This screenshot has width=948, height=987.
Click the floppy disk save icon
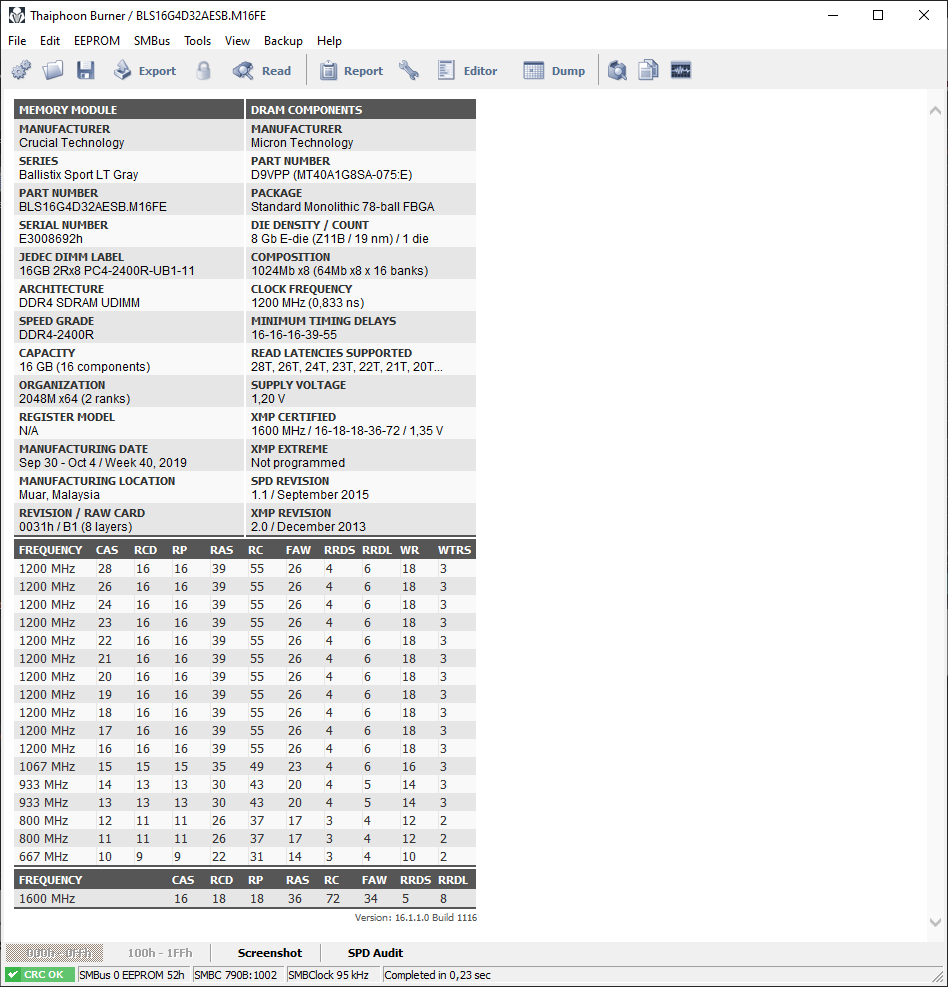[86, 70]
